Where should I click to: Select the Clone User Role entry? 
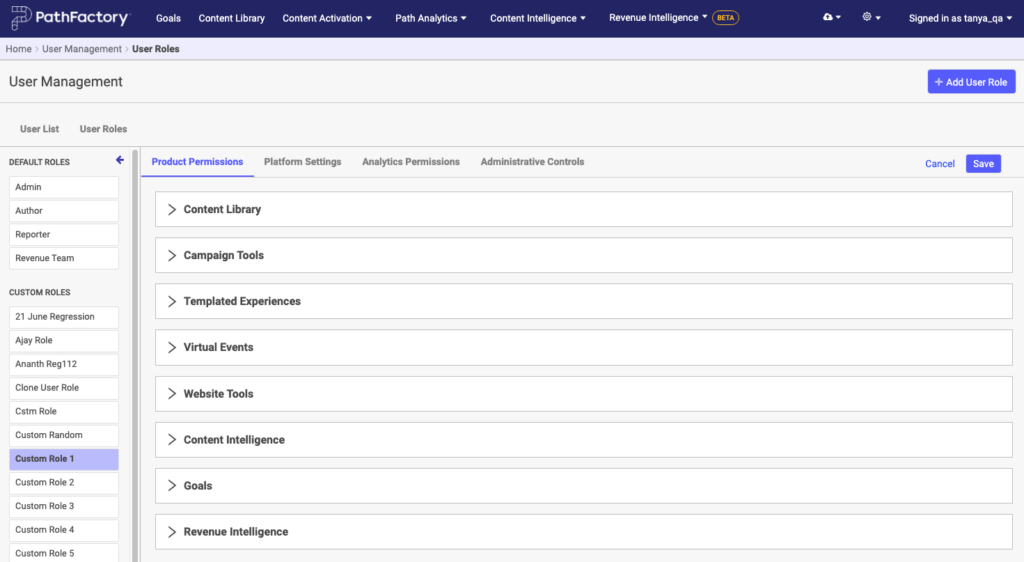[64, 388]
